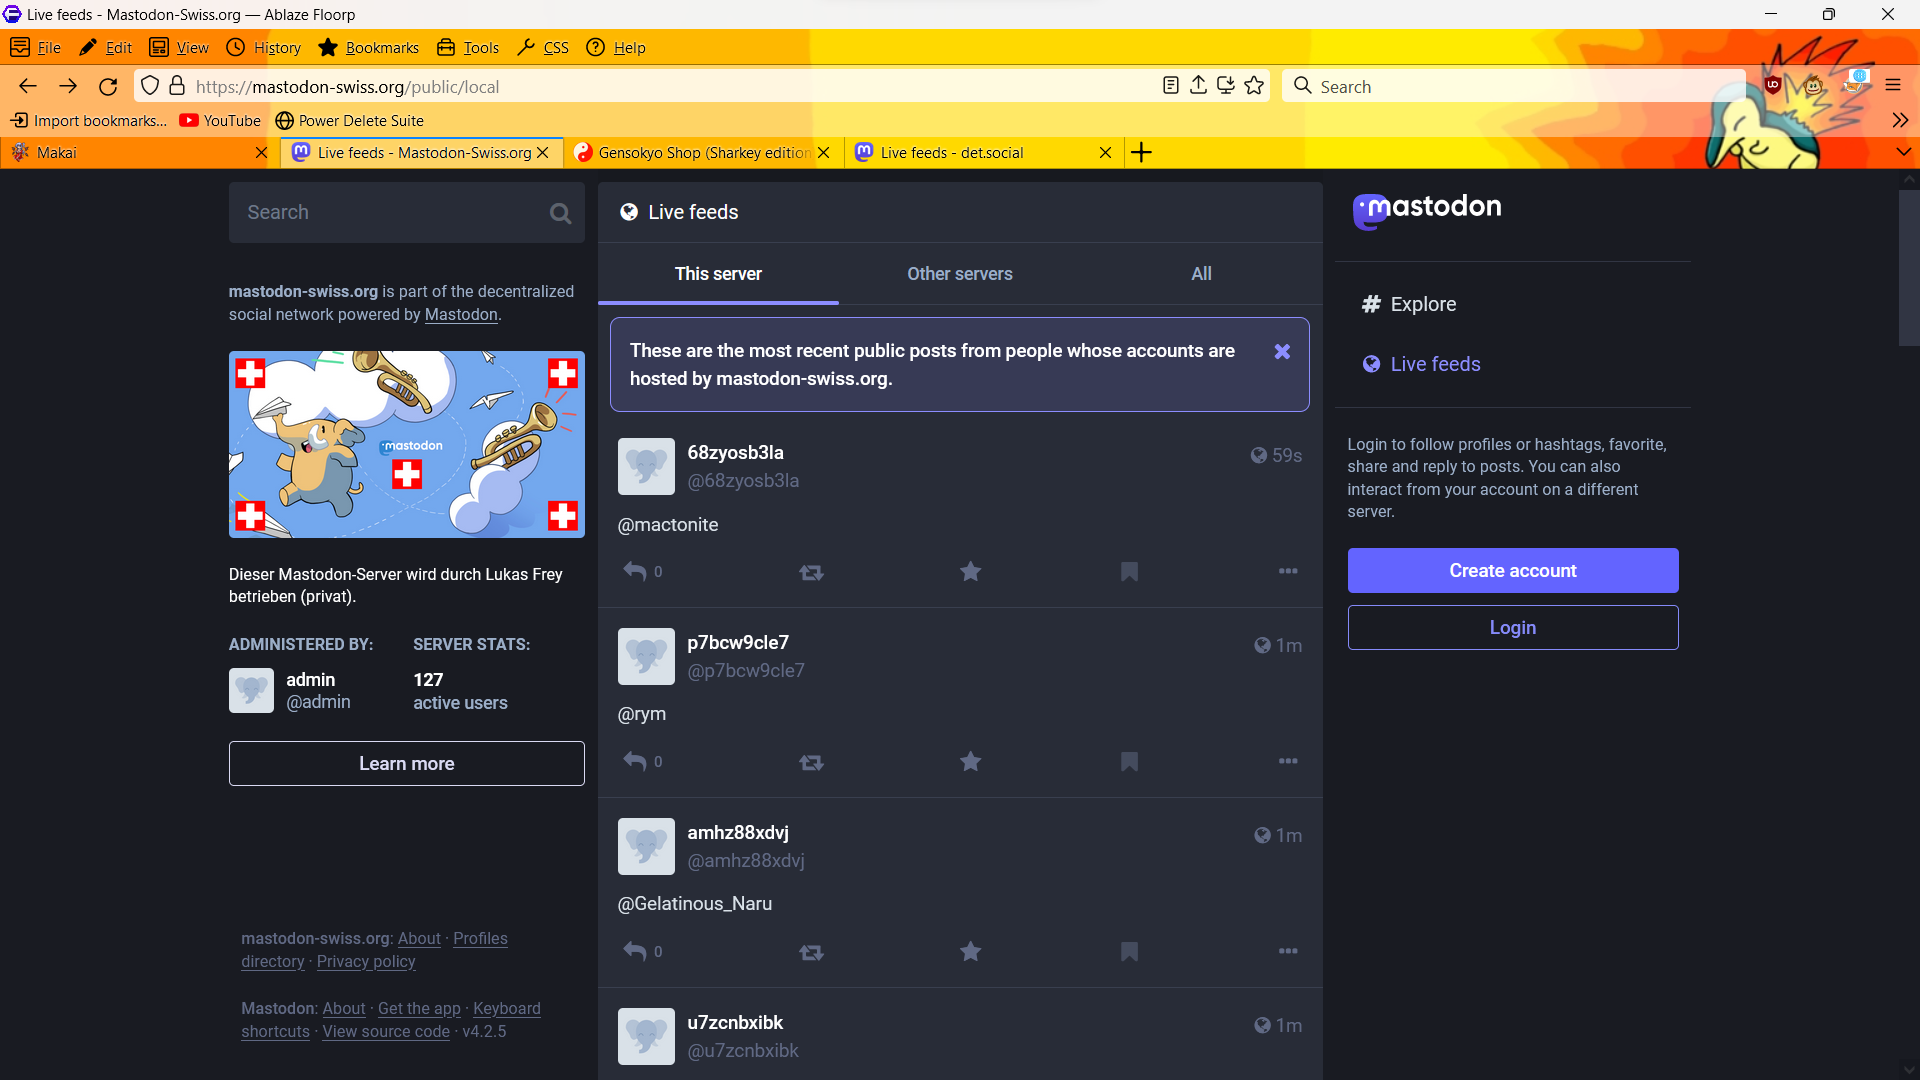Open the File menu

click(x=36, y=47)
